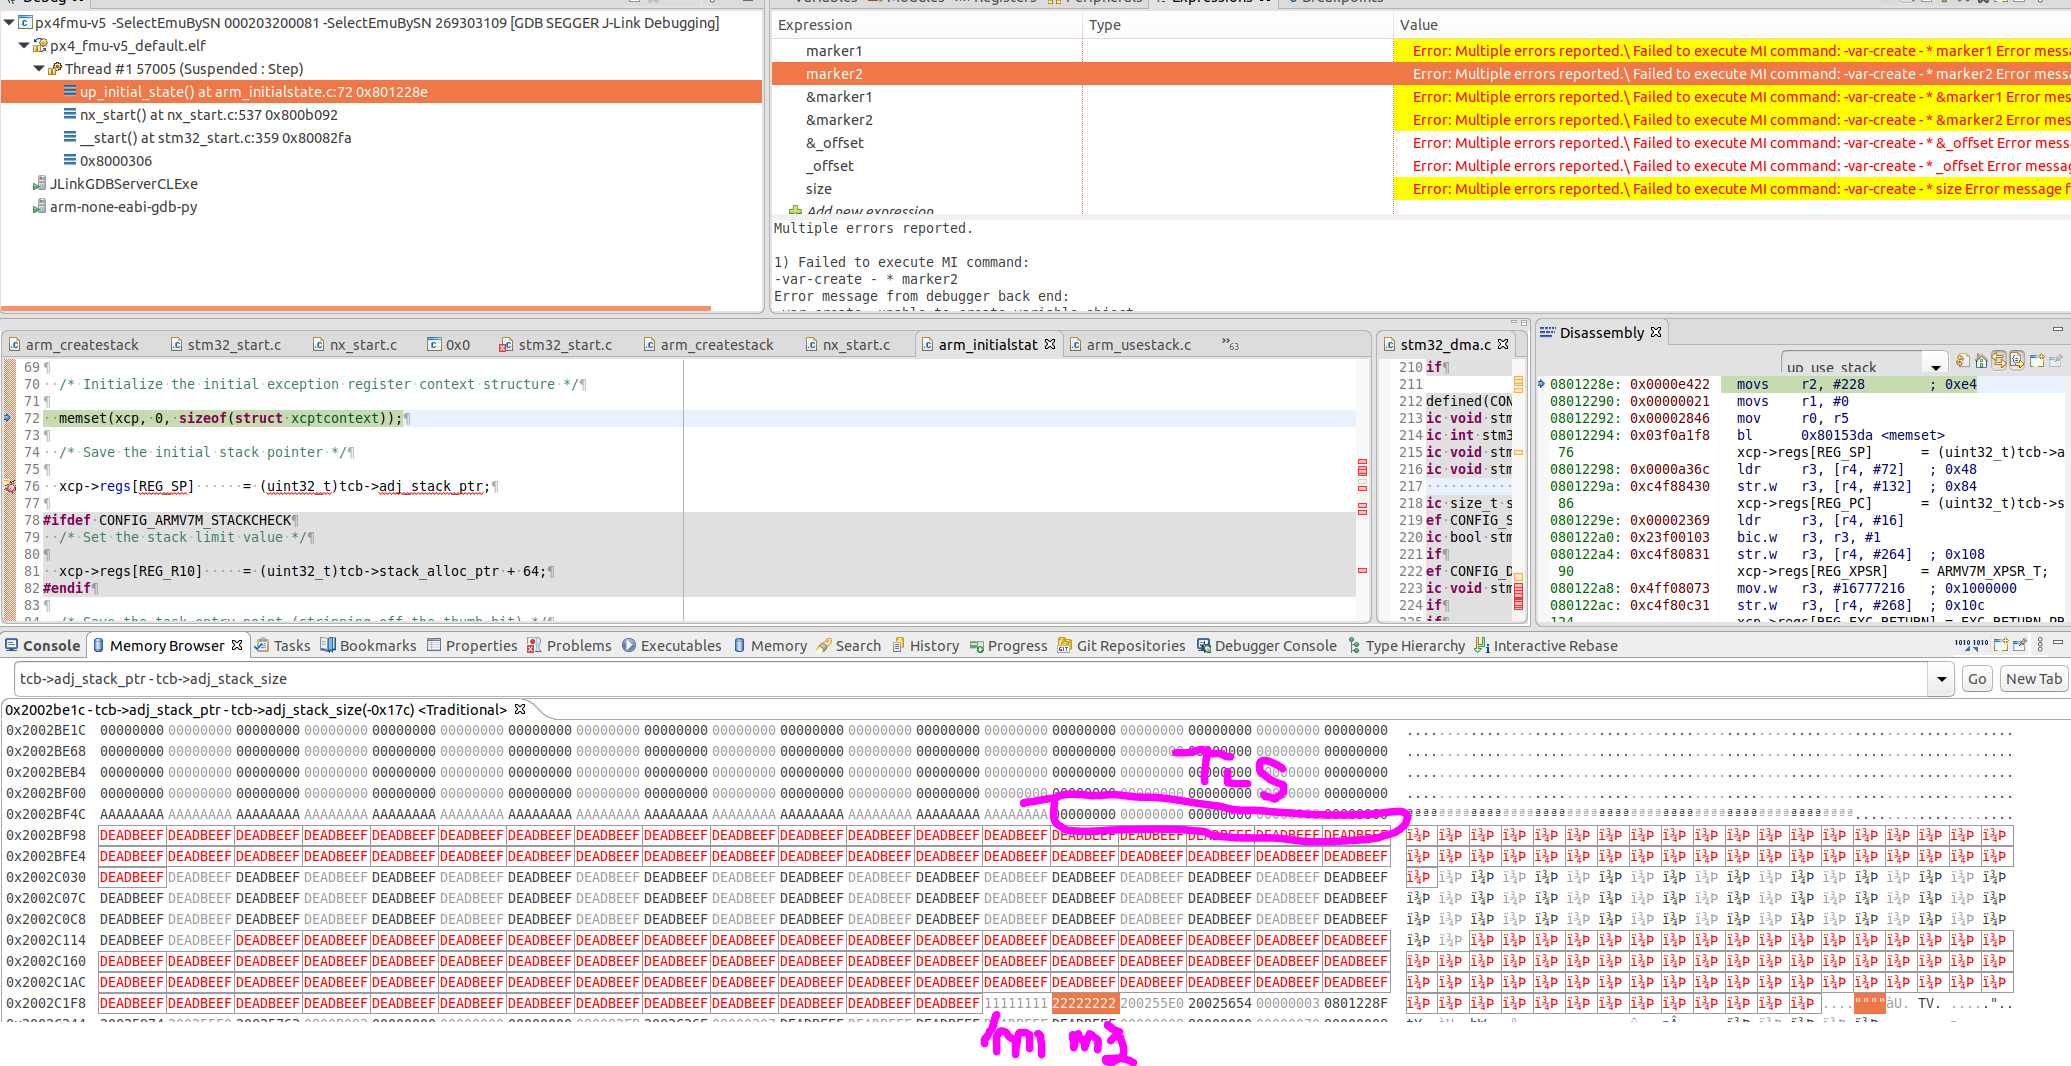Select 22222222 memory cell
The height and width of the screenshot is (1066, 2071).
[1084, 1004]
